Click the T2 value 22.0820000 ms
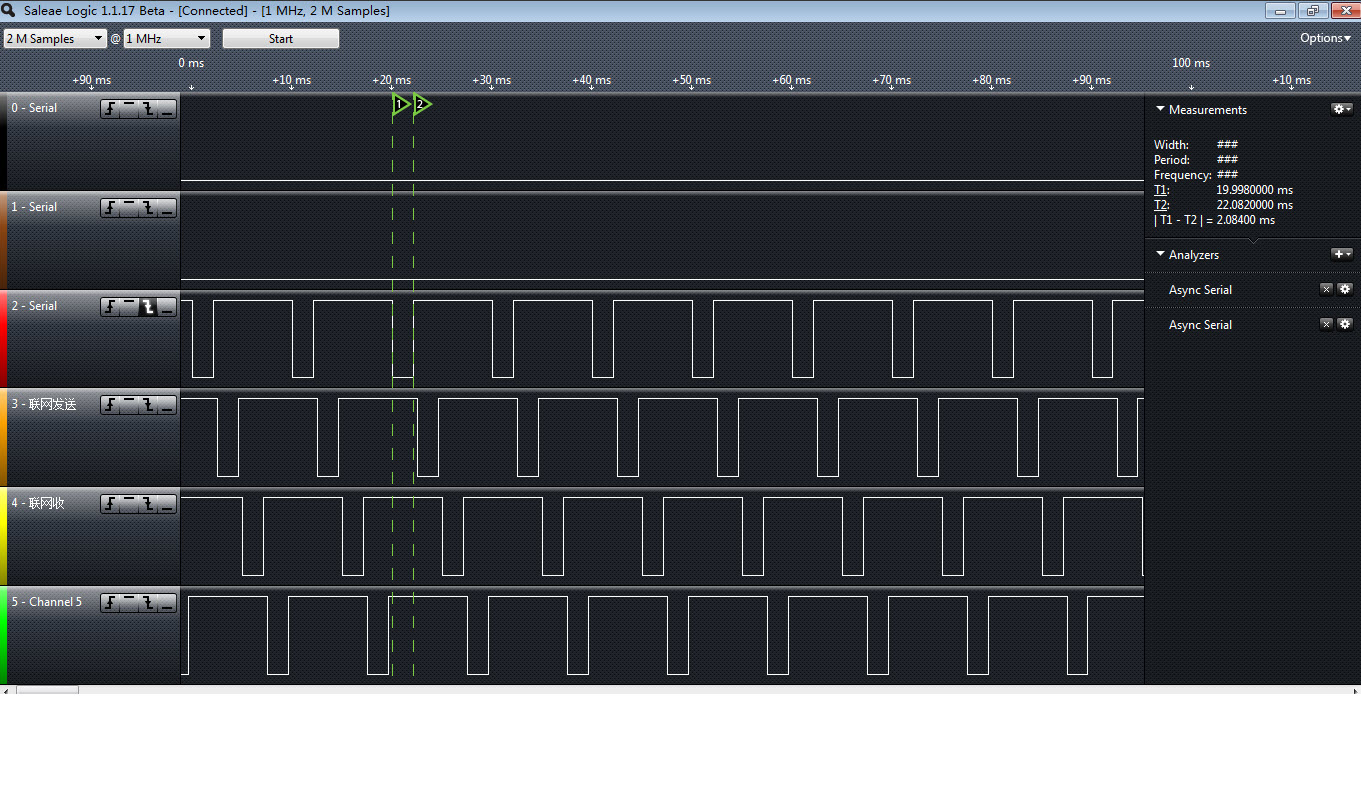 pos(1254,205)
